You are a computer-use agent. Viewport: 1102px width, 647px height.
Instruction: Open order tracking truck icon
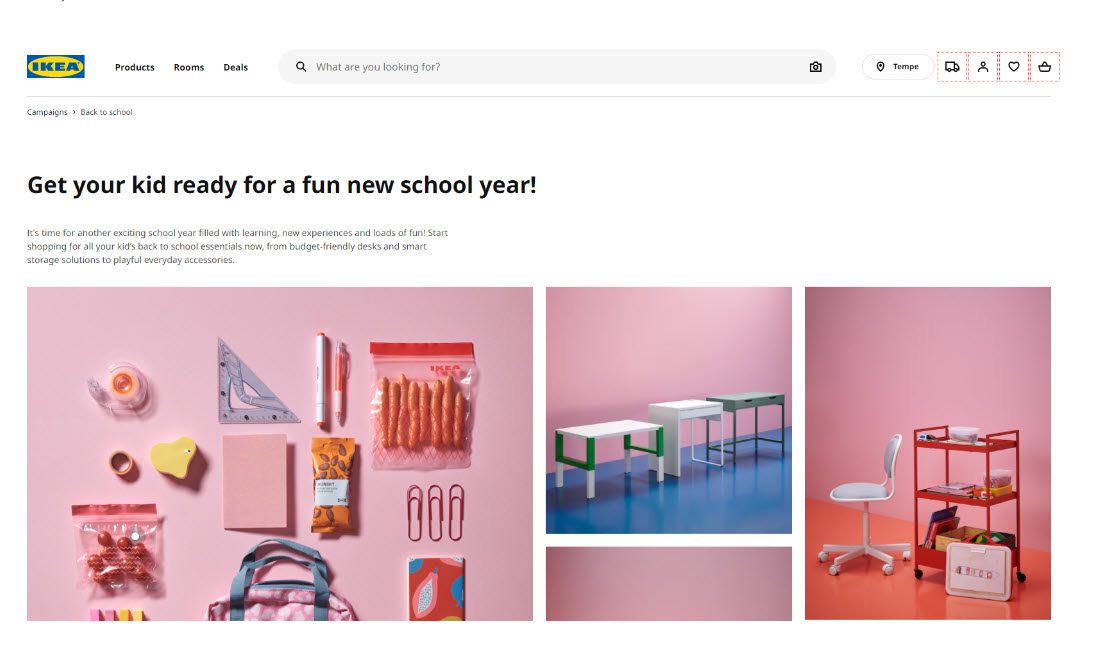tap(952, 67)
